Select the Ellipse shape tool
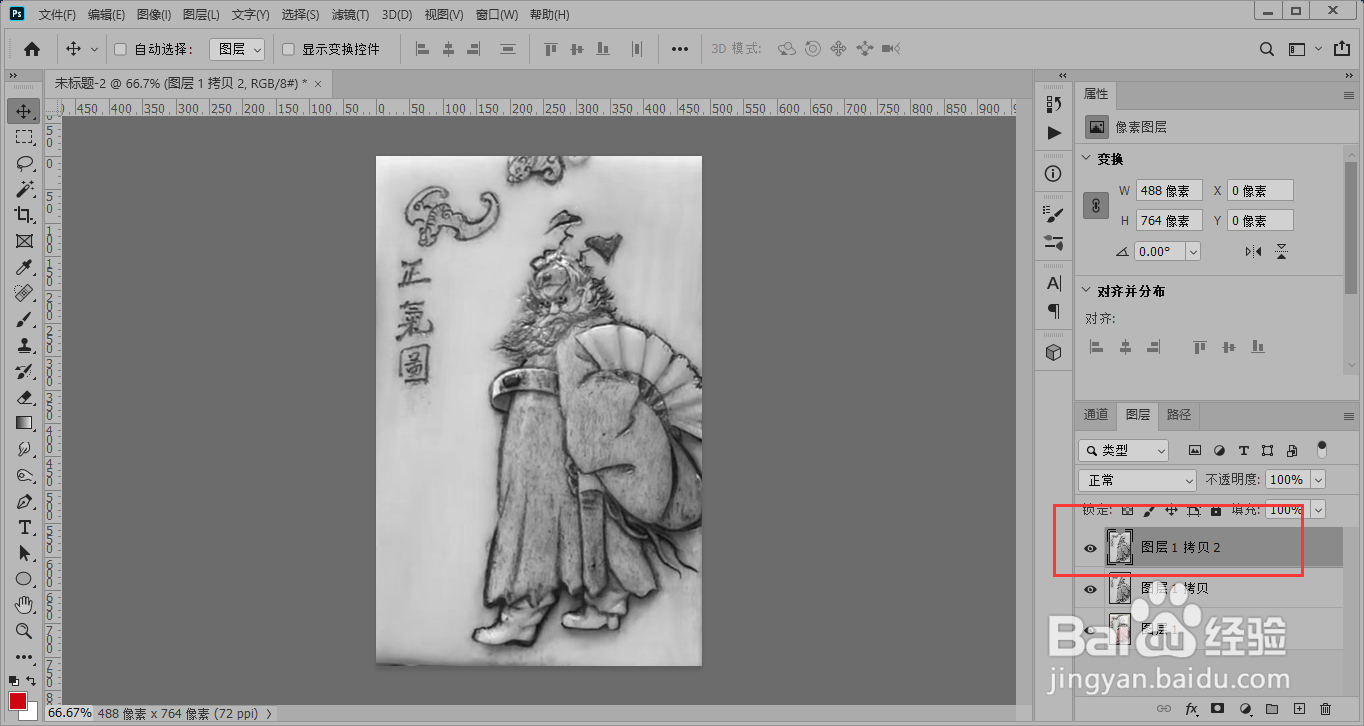 pos(24,579)
